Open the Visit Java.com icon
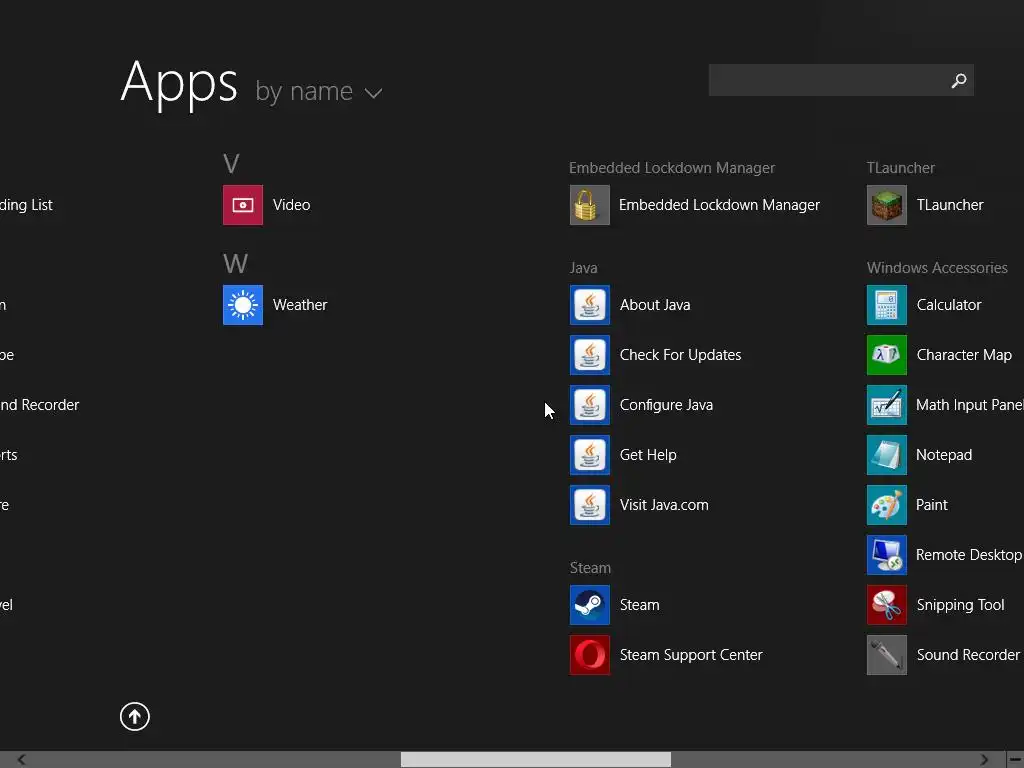1024x768 pixels. pos(590,505)
